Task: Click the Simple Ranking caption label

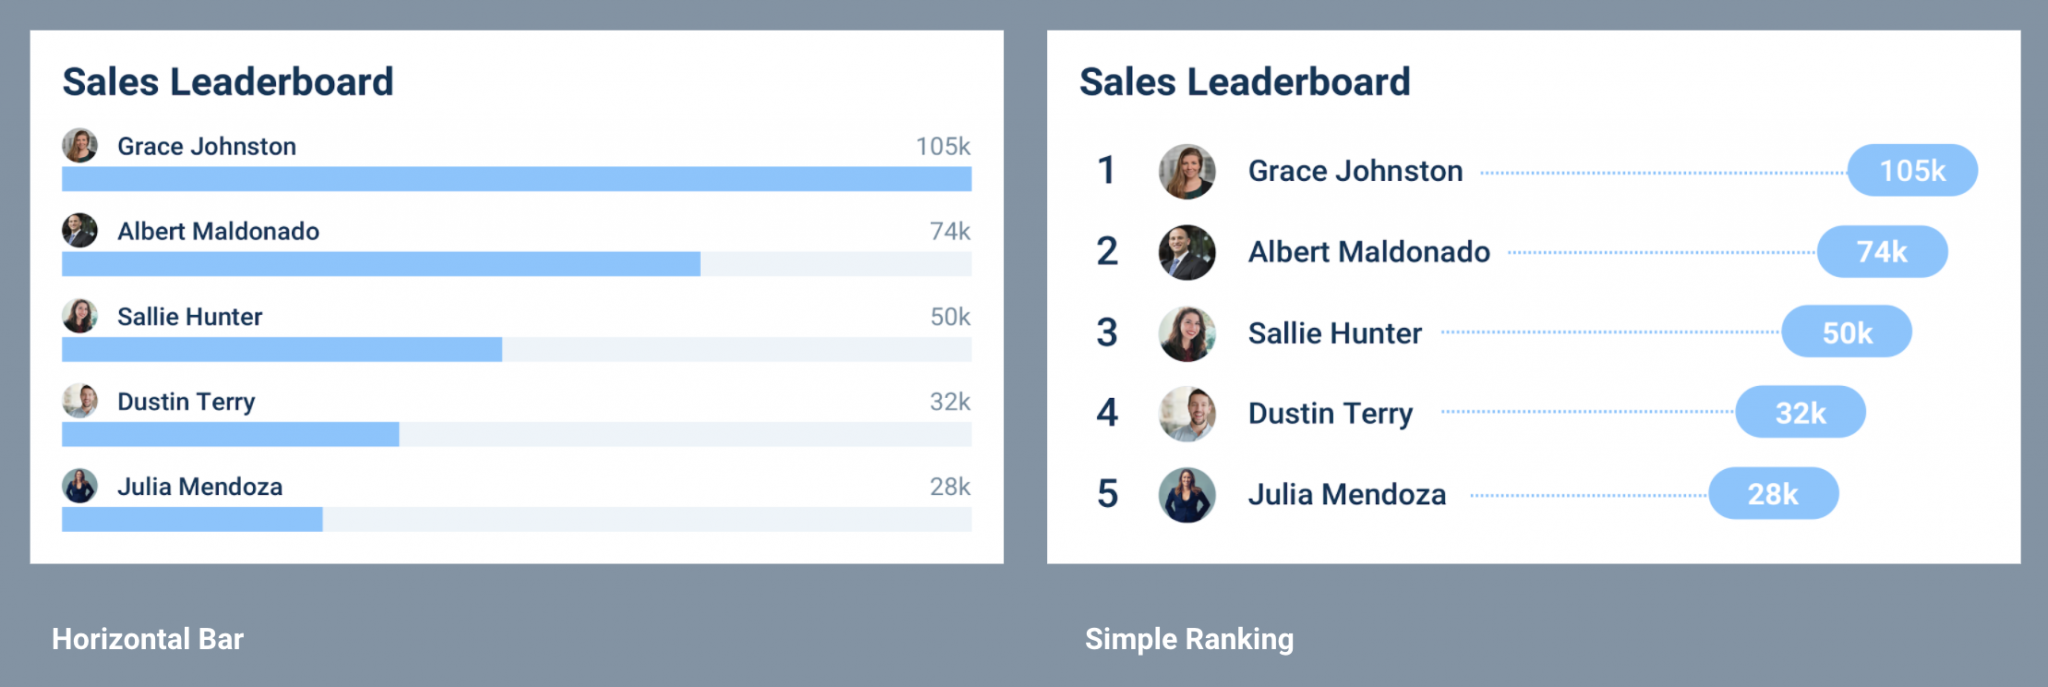Action: pos(1189,639)
